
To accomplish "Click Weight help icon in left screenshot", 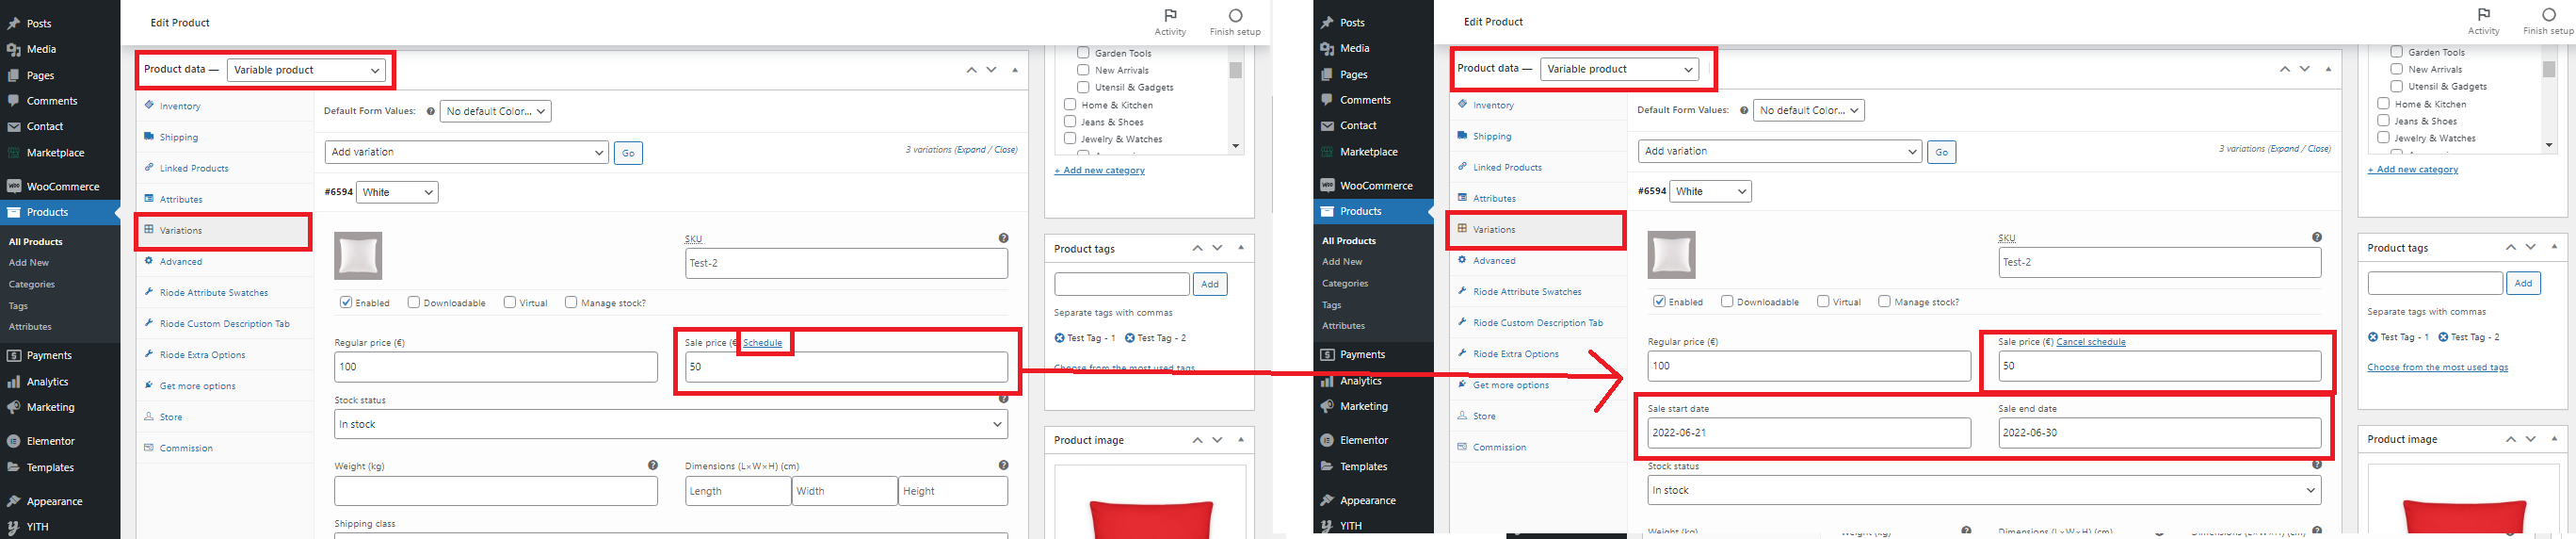I will pos(653,465).
